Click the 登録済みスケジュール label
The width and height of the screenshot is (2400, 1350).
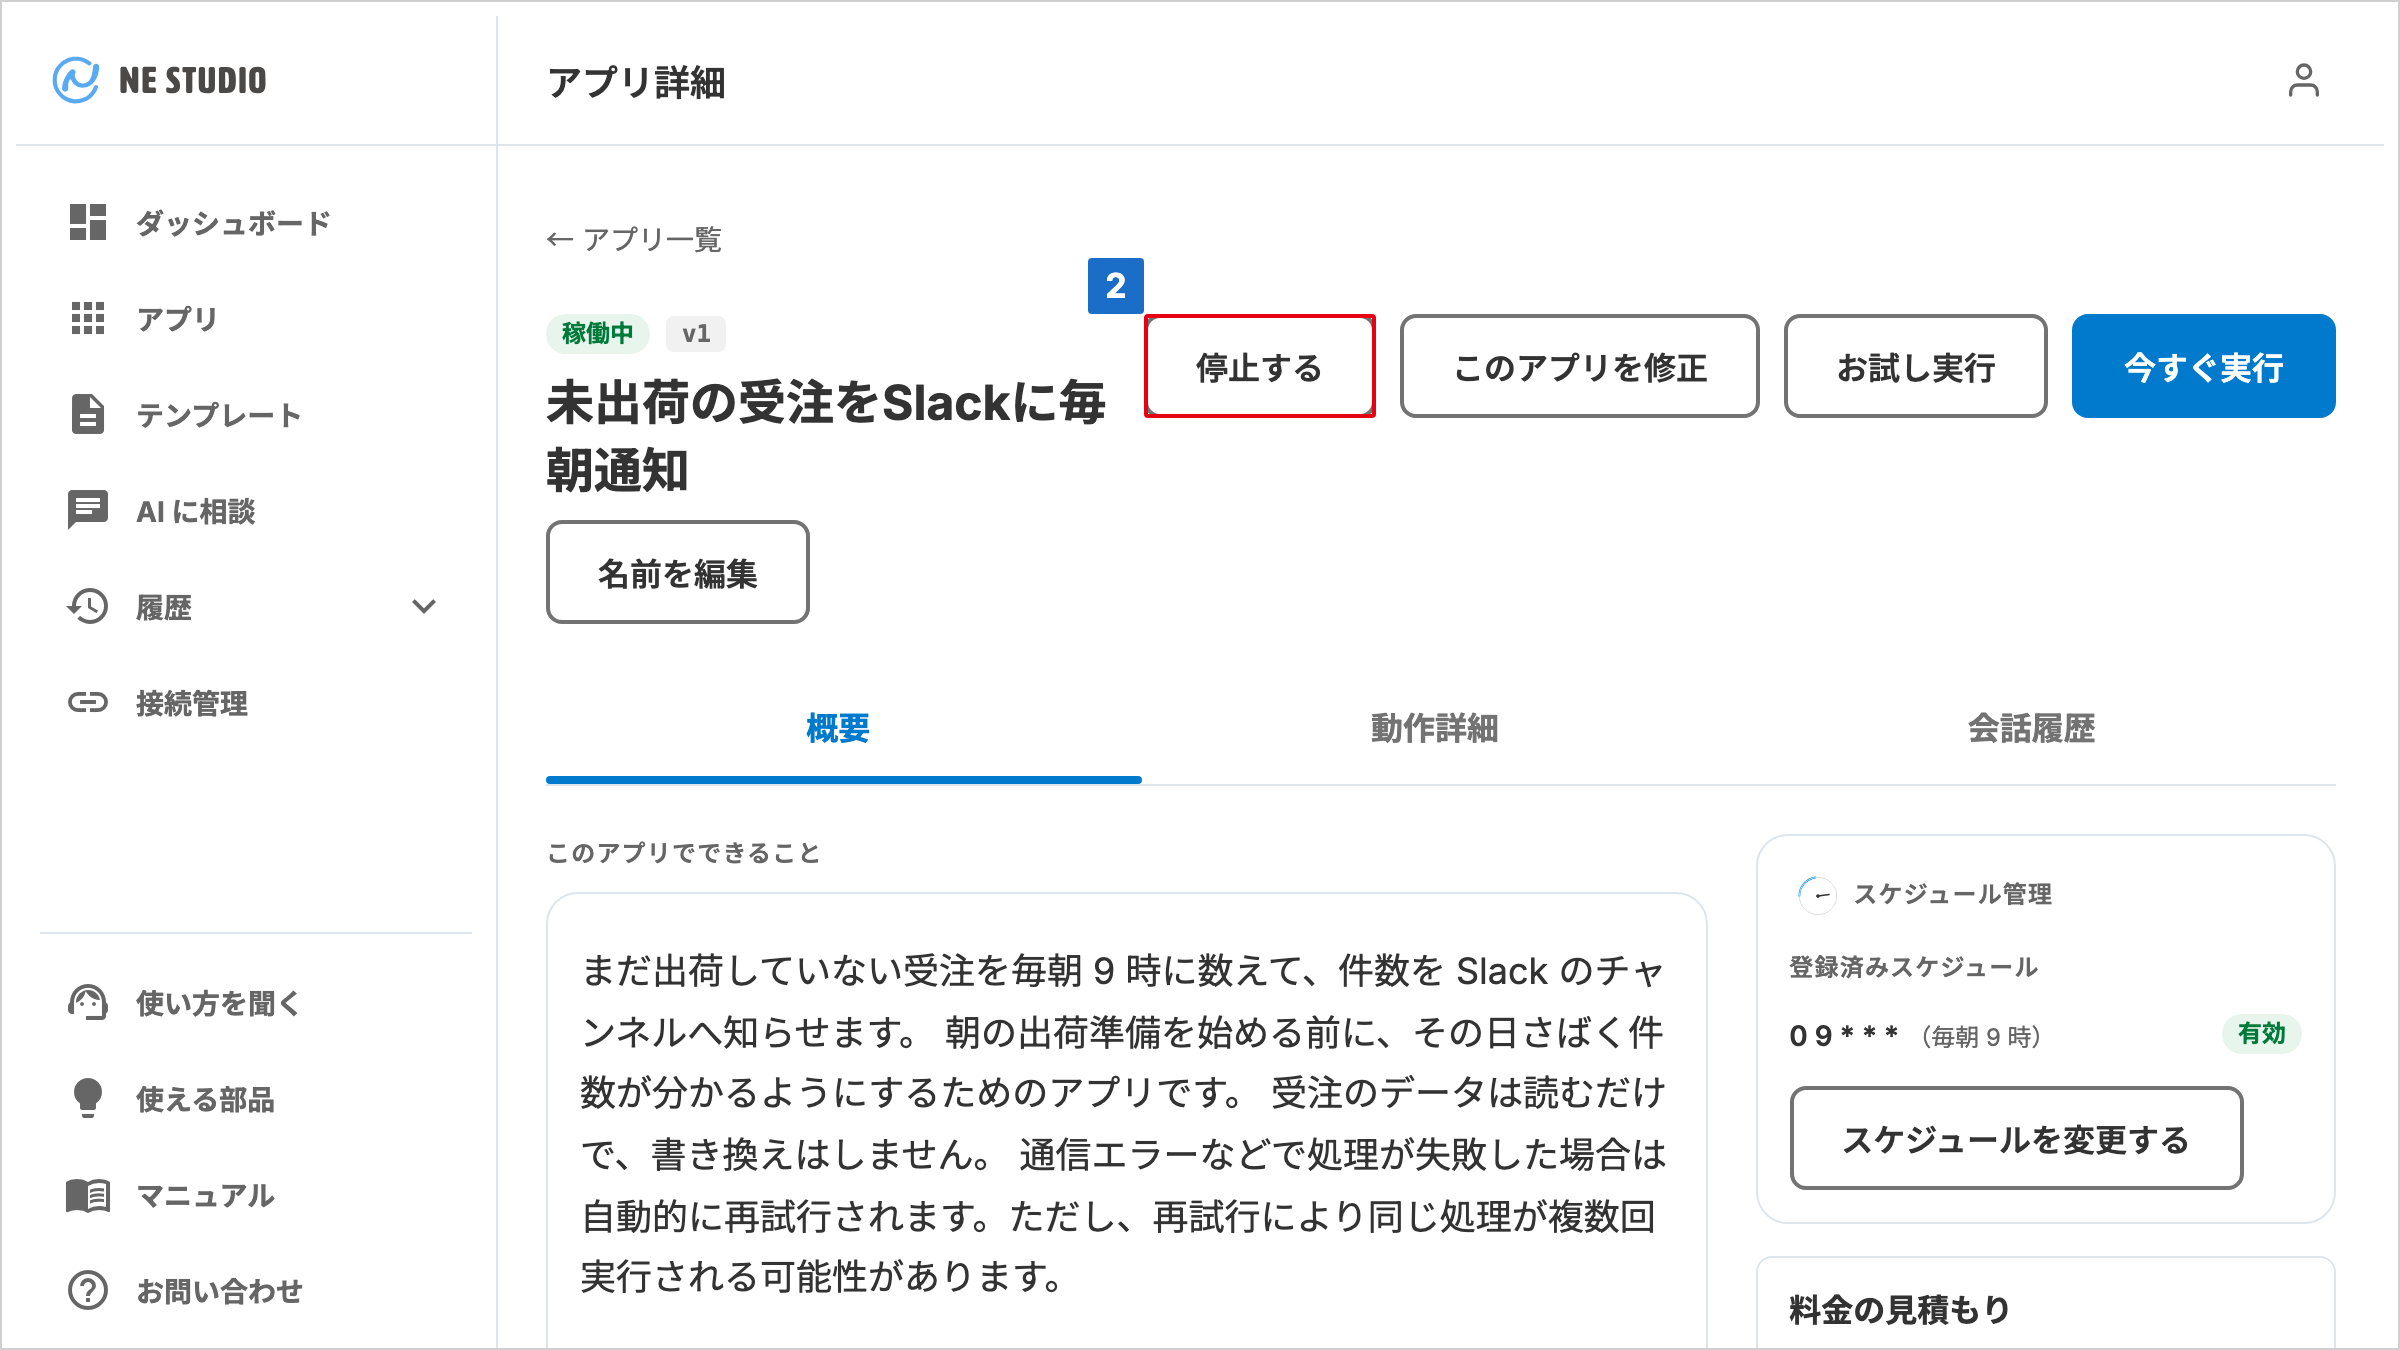[1913, 967]
